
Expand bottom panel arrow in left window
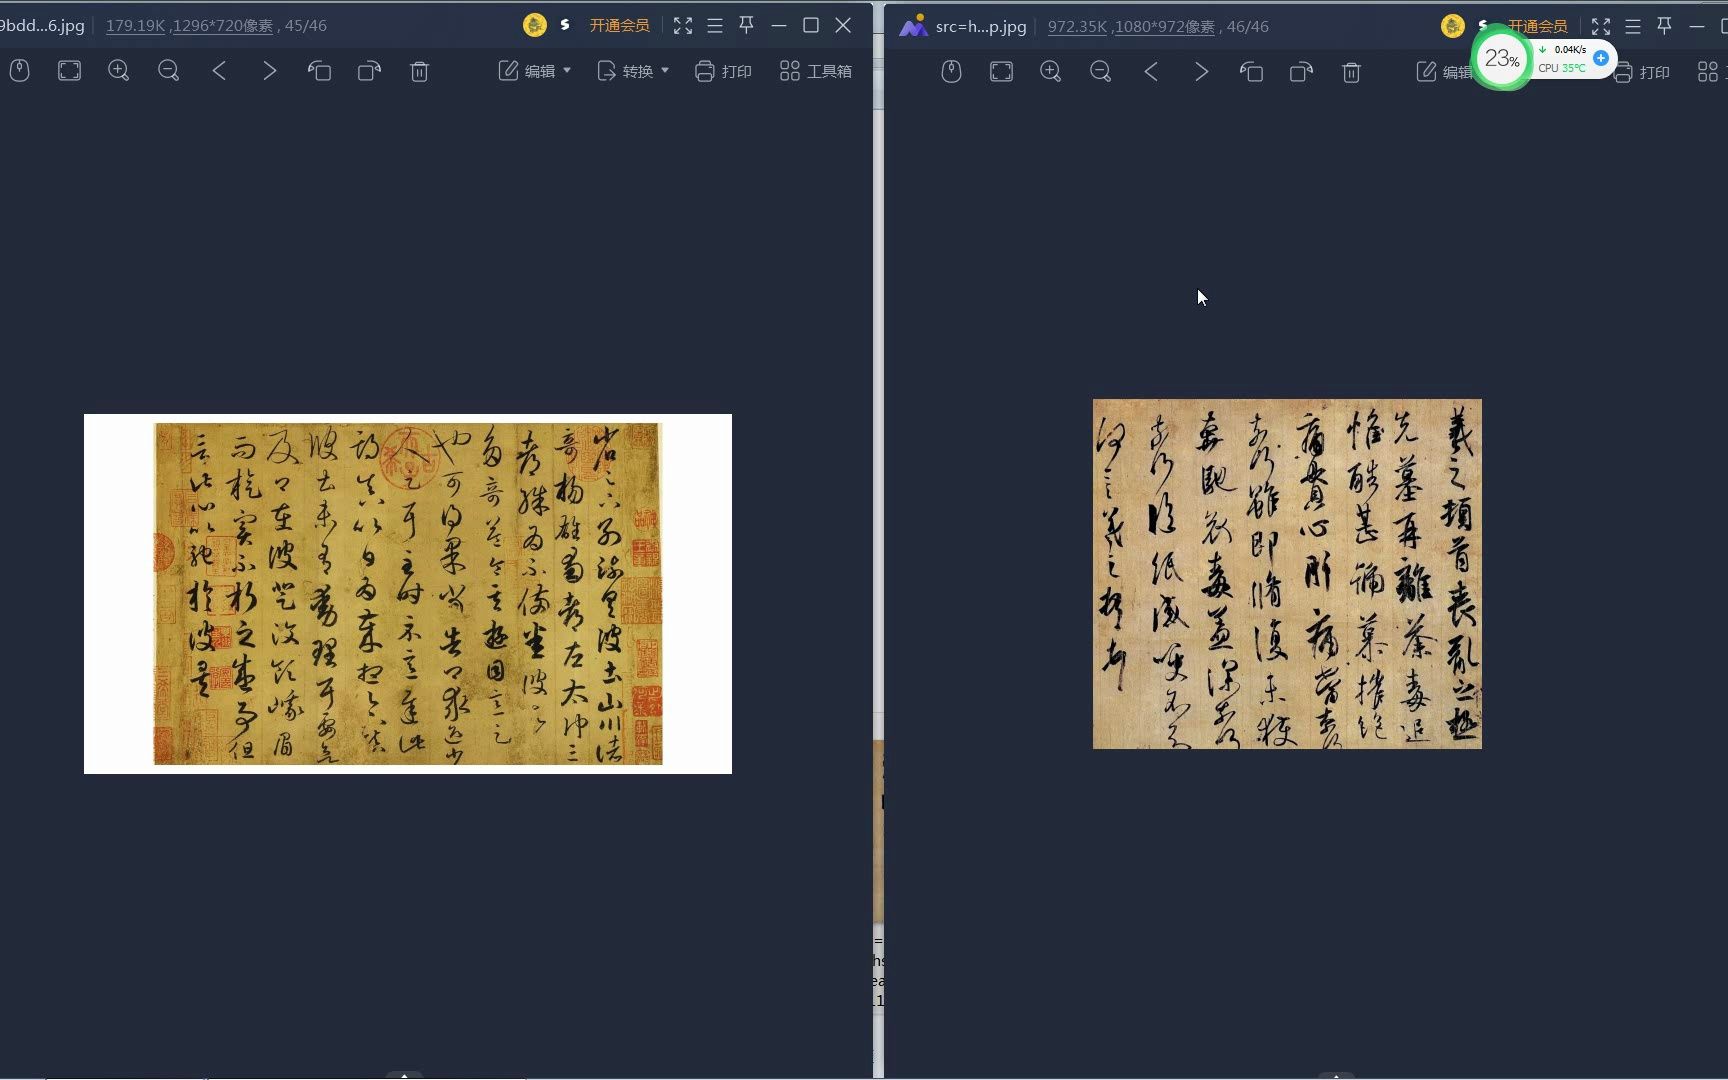404,1075
